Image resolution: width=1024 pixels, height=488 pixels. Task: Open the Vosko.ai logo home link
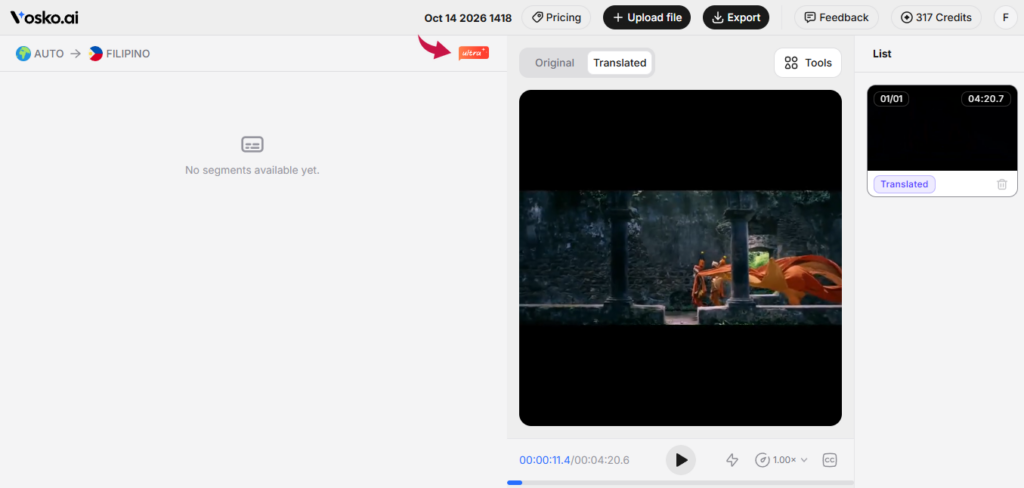pos(44,18)
